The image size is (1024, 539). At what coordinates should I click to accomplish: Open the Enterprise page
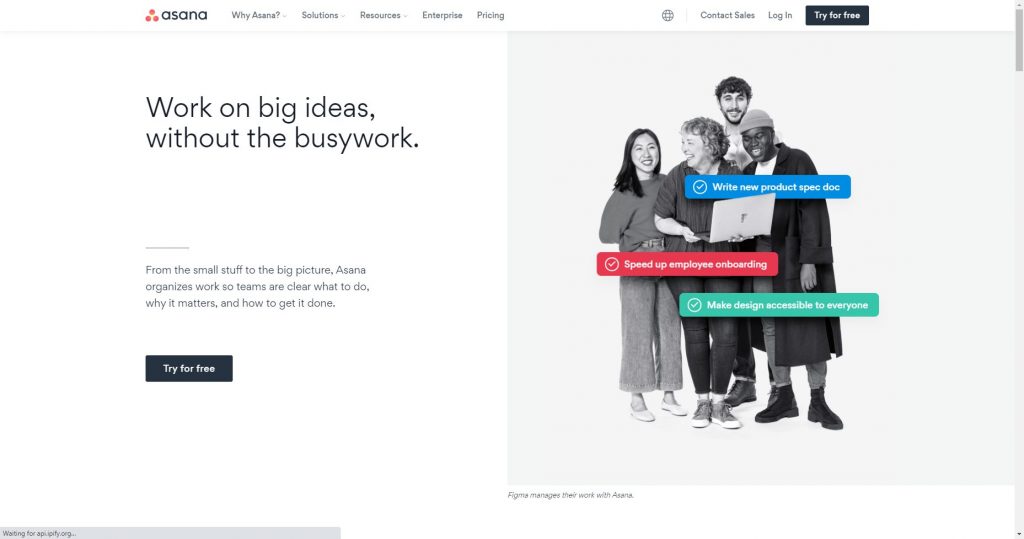click(x=442, y=15)
